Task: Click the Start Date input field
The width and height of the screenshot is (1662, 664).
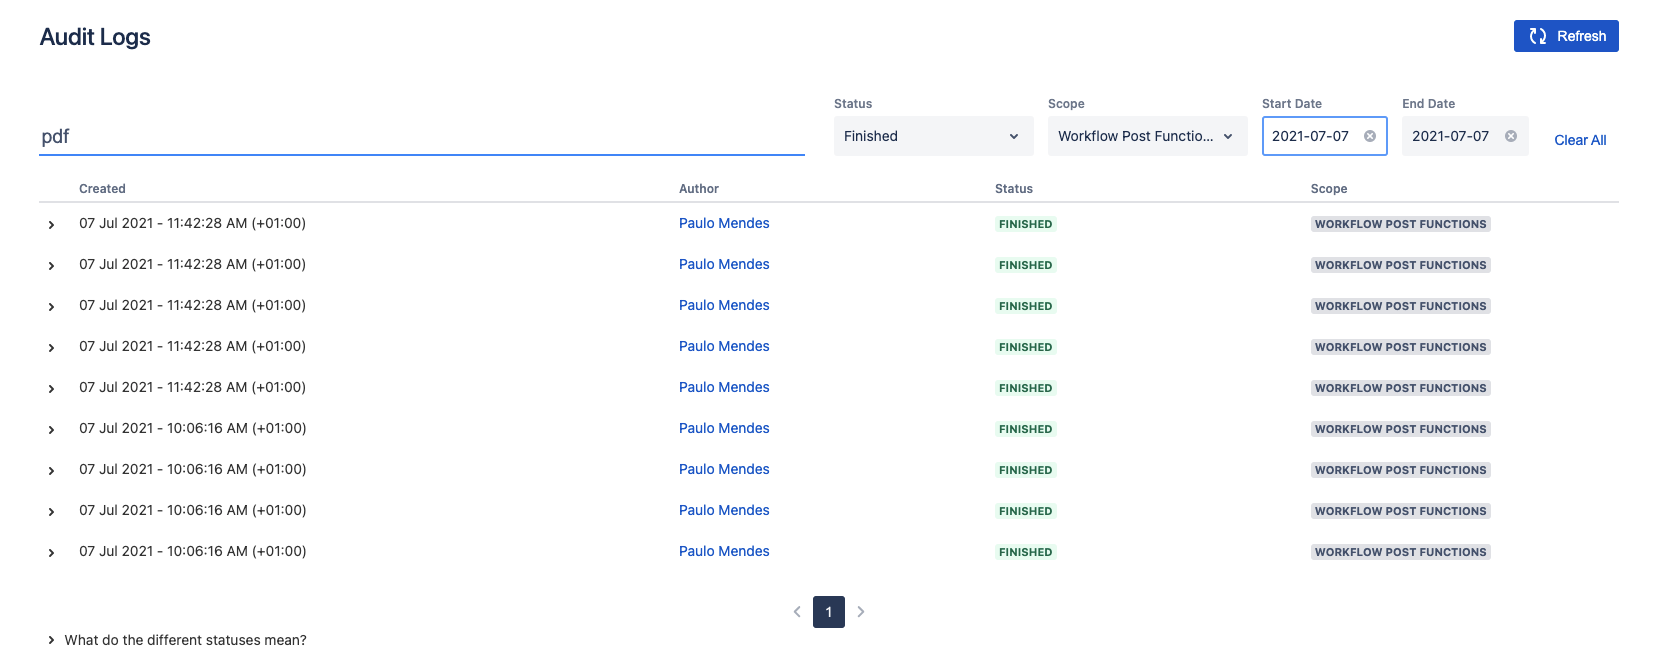Action: click(x=1310, y=136)
